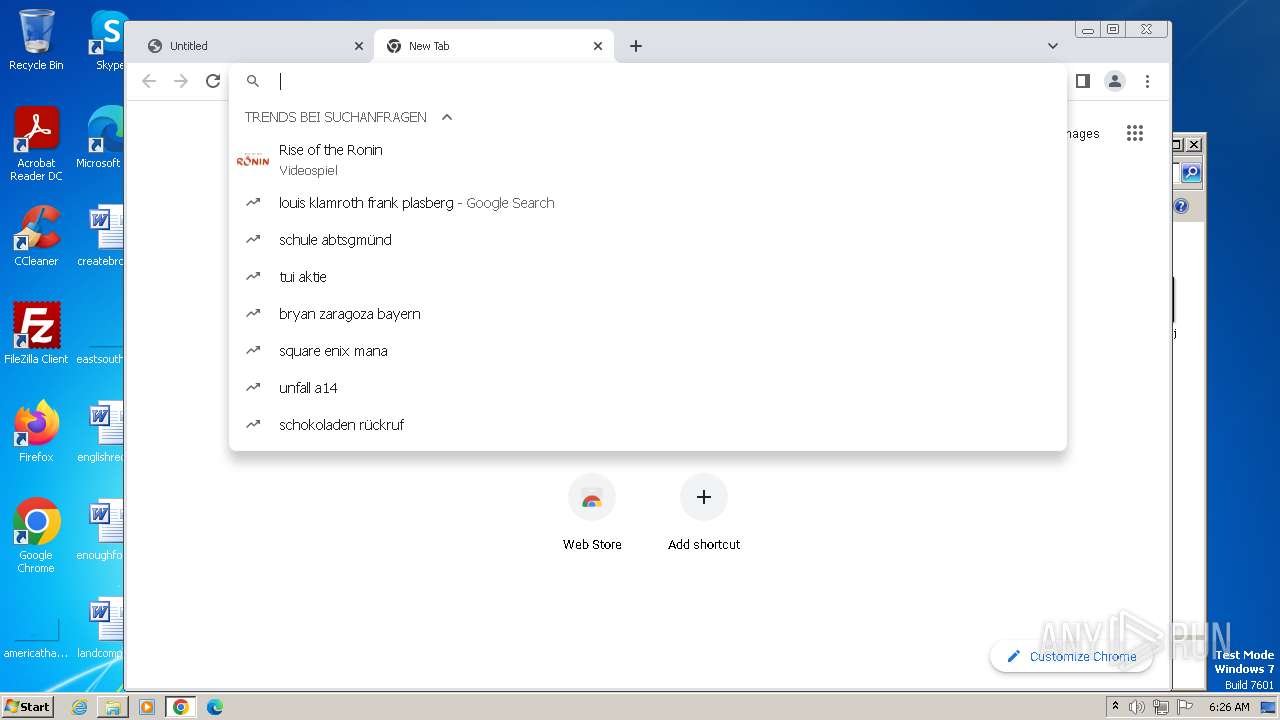This screenshot has height=720, width=1280.
Task: Open enoughfo Word document on desktop
Action: 100,530
